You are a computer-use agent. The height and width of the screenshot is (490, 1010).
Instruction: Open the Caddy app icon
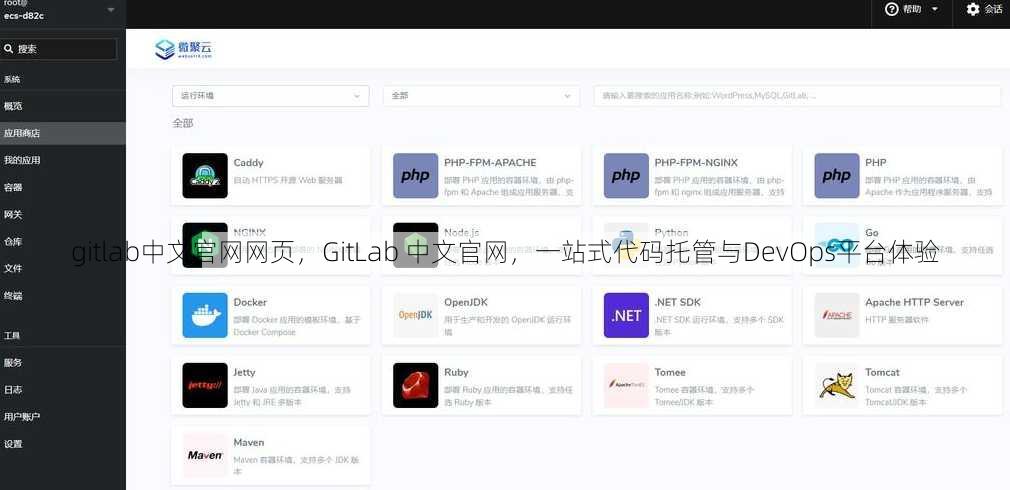(205, 175)
